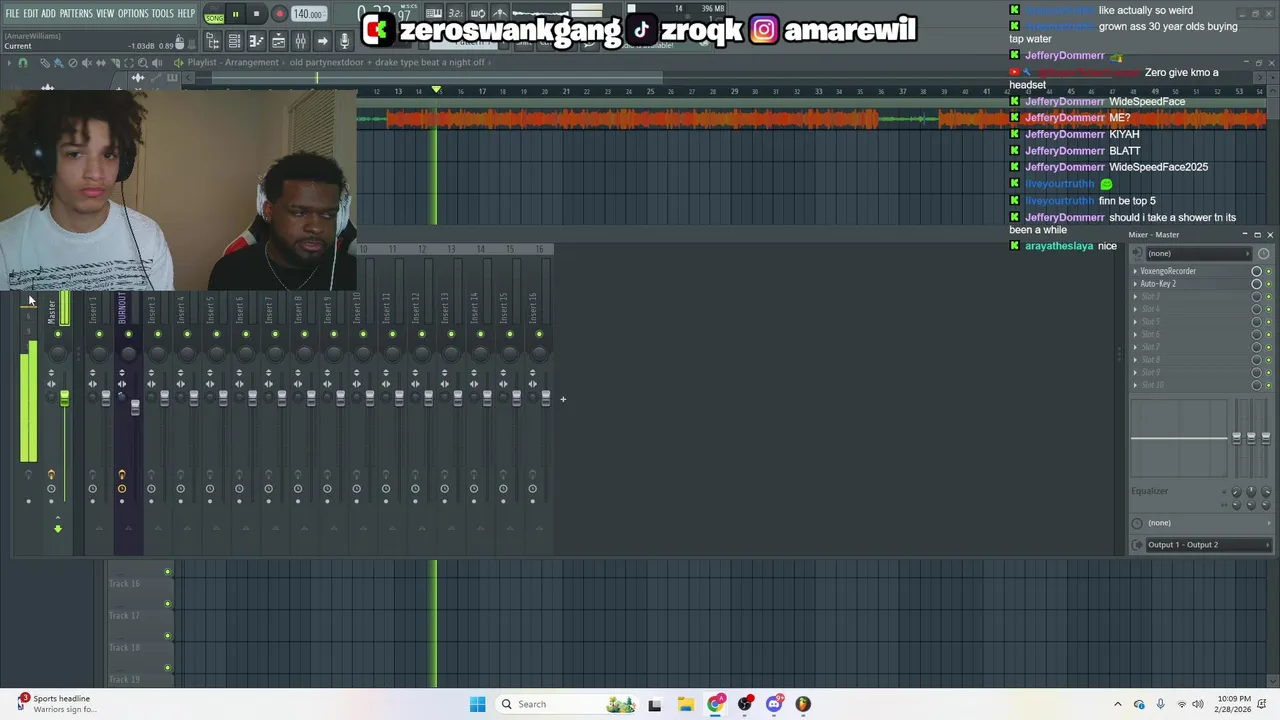Click the taskbar Search box
The image size is (1280, 720).
click(567, 704)
